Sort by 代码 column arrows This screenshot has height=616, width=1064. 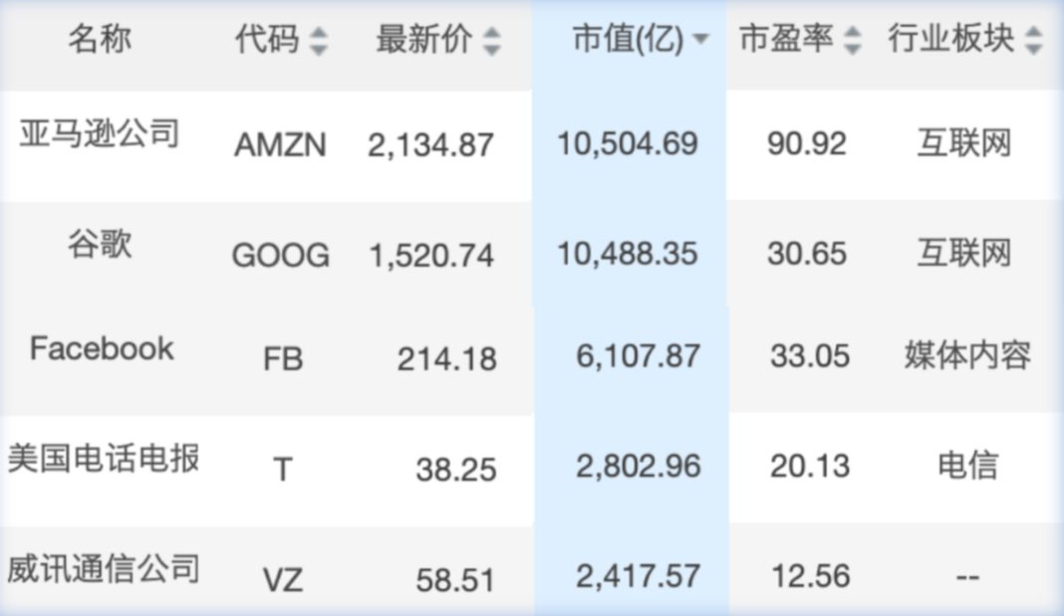pos(318,41)
